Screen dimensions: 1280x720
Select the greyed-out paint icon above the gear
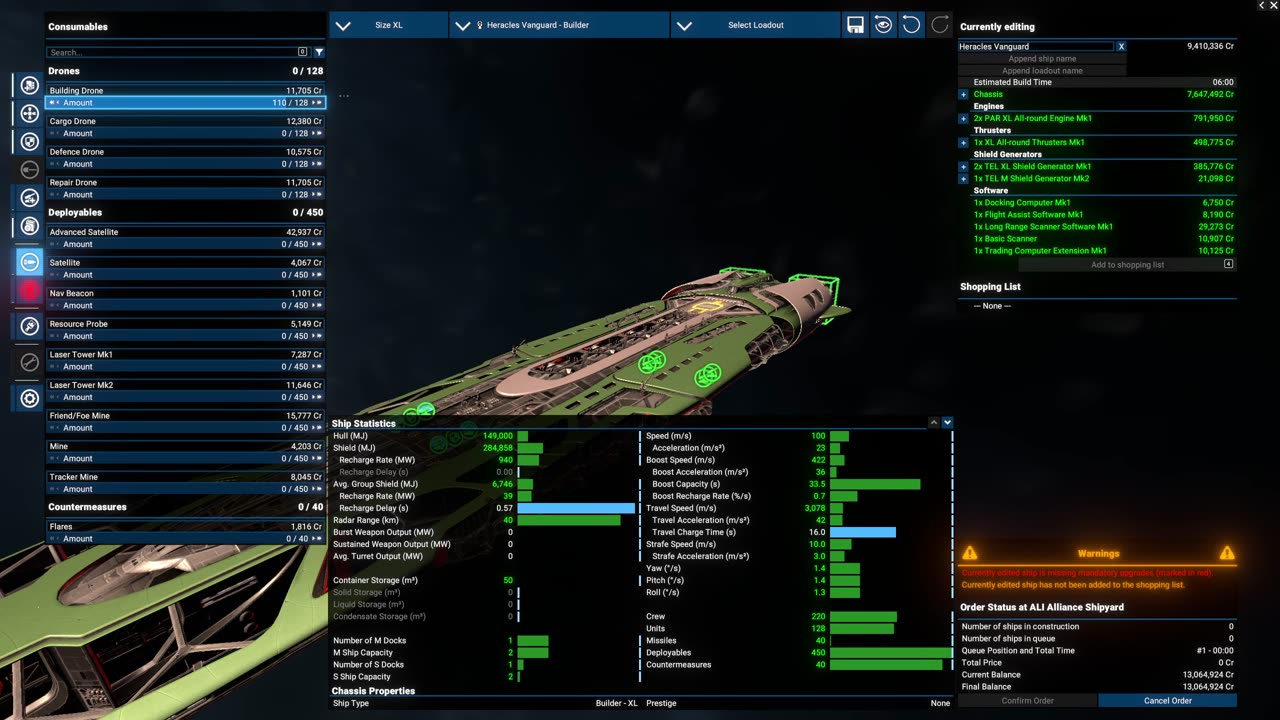(30, 362)
